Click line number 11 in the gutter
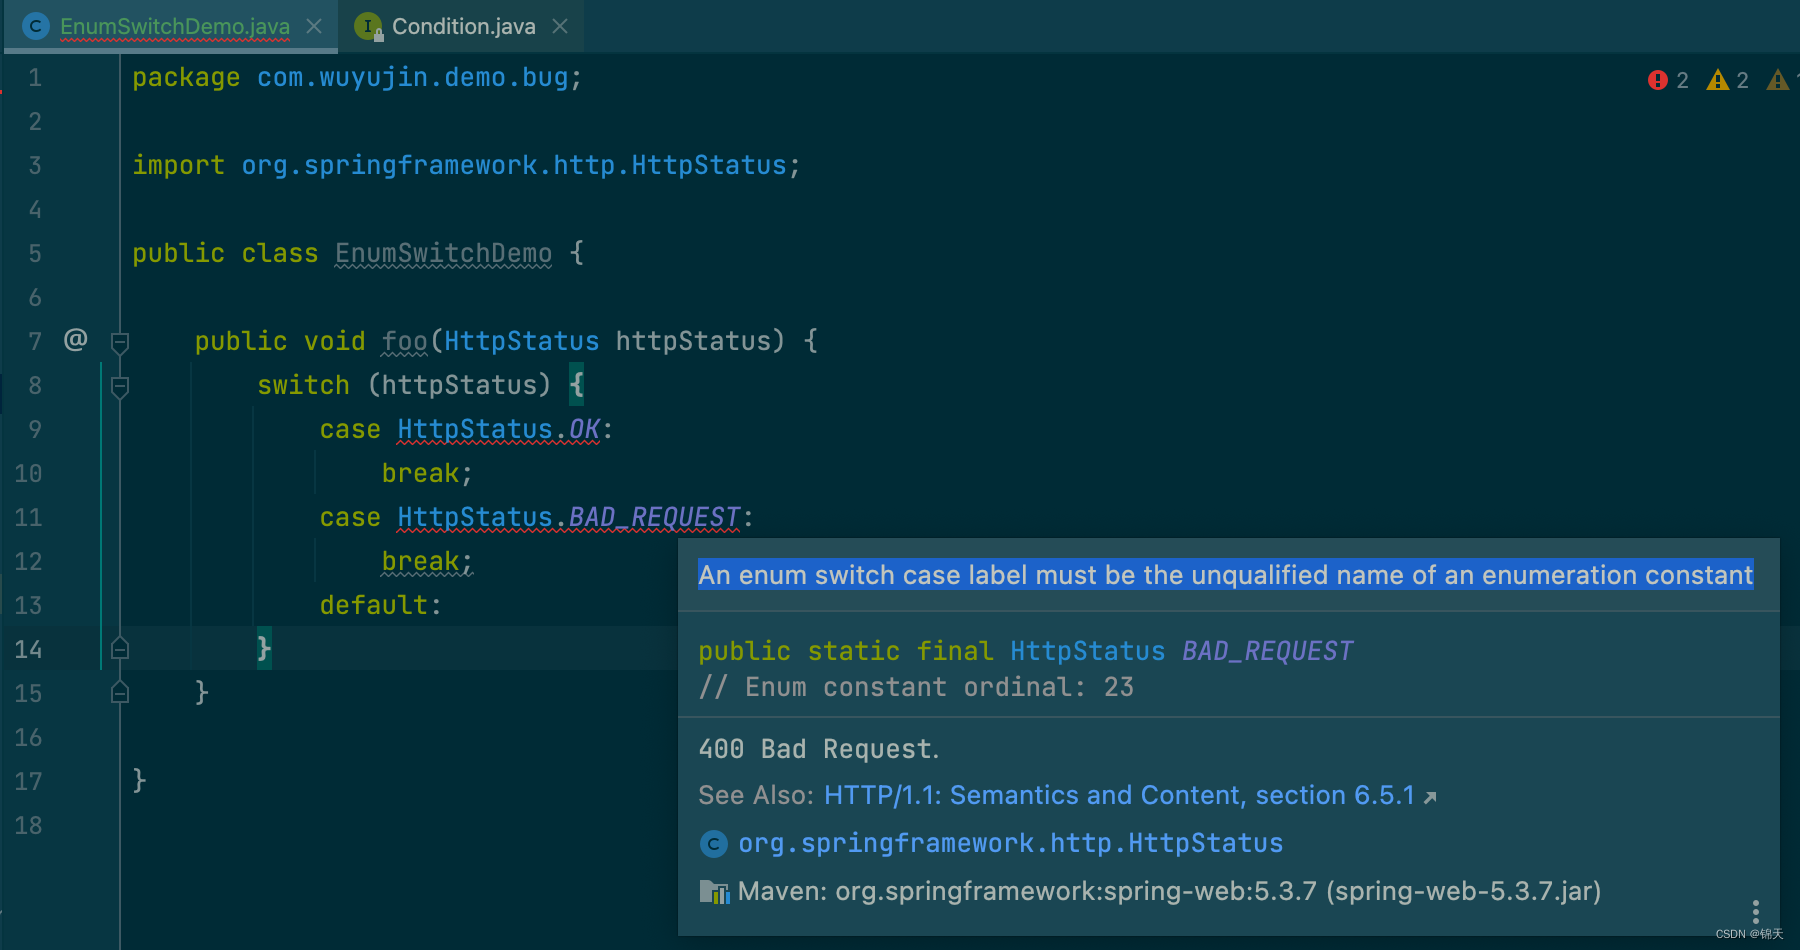 28,517
